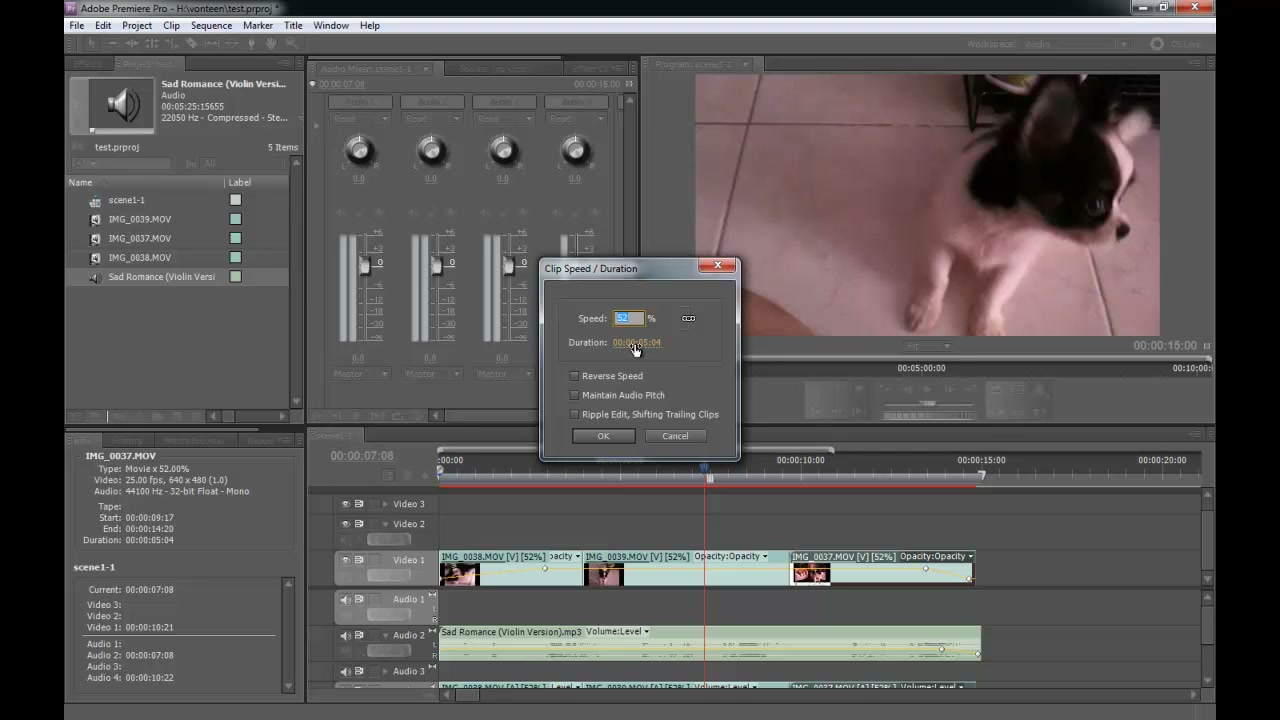The image size is (1280, 720).
Task: Select the Rate Stretch tool
Action: (x=172, y=44)
